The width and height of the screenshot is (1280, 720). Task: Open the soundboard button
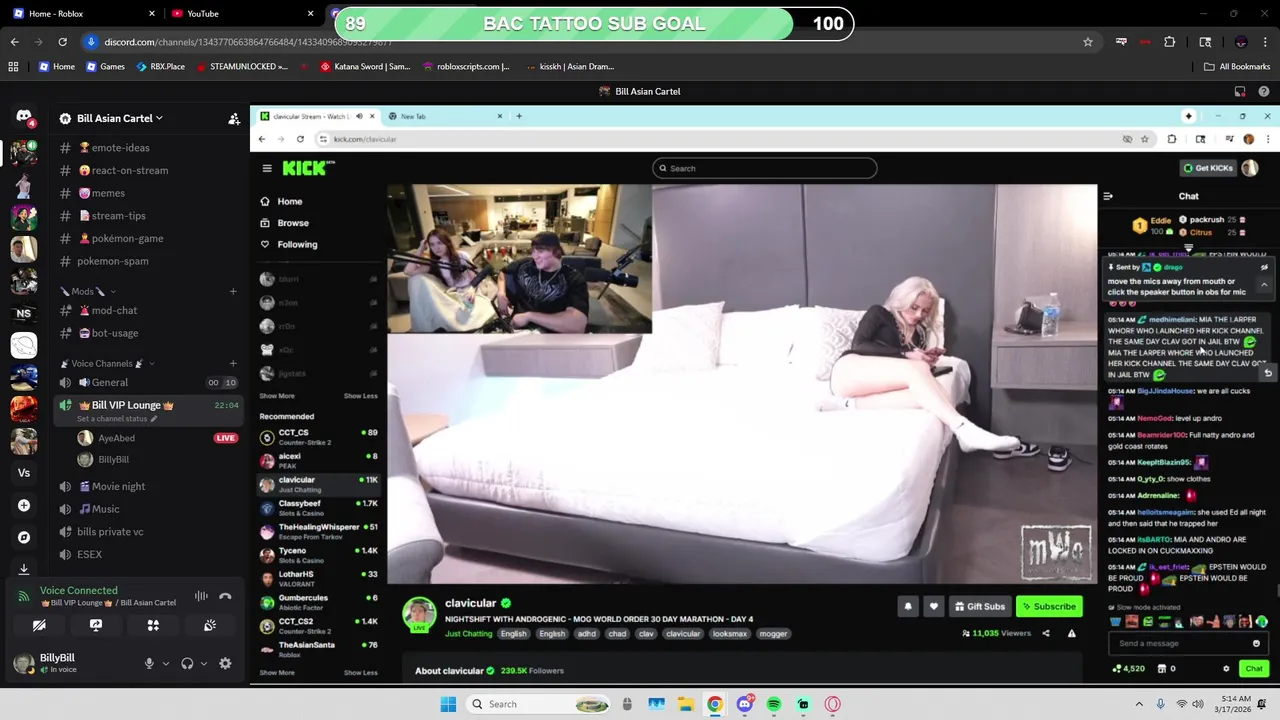(x=210, y=625)
